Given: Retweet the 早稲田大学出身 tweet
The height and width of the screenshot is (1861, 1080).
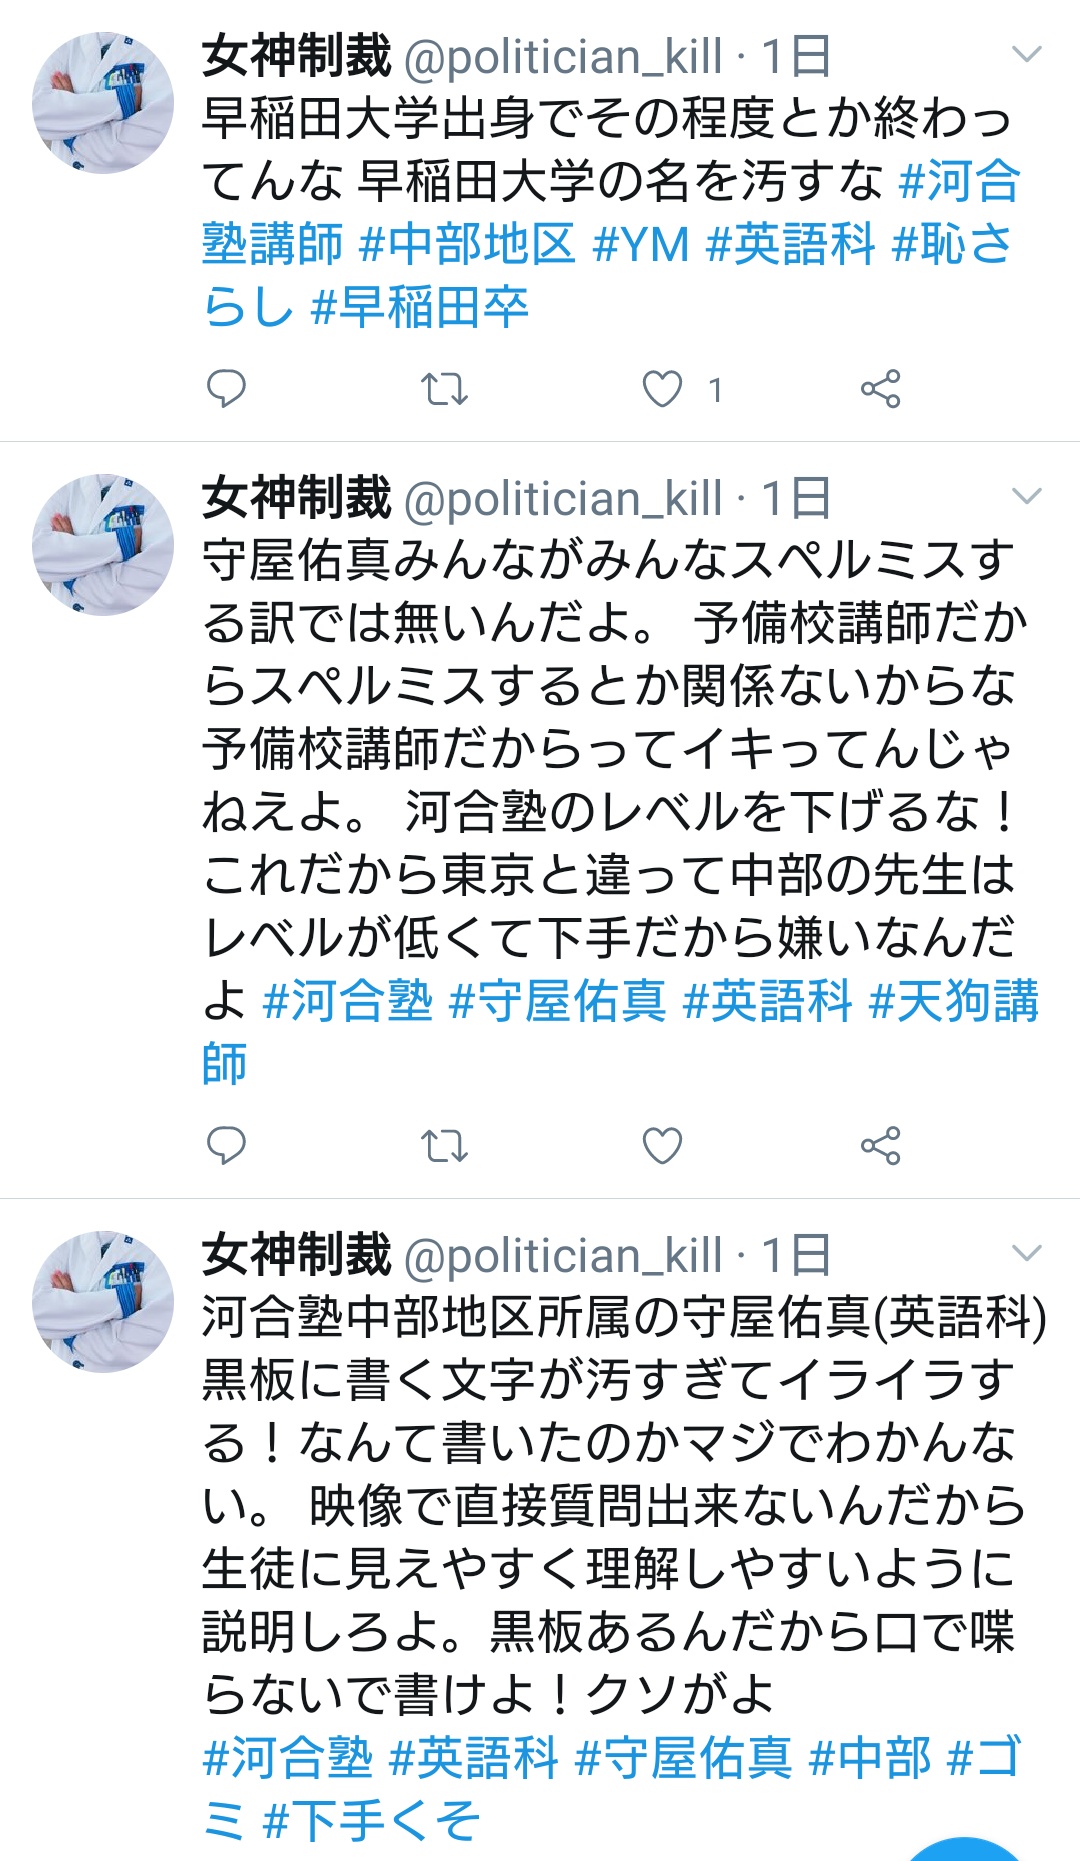Looking at the screenshot, I should 444,389.
